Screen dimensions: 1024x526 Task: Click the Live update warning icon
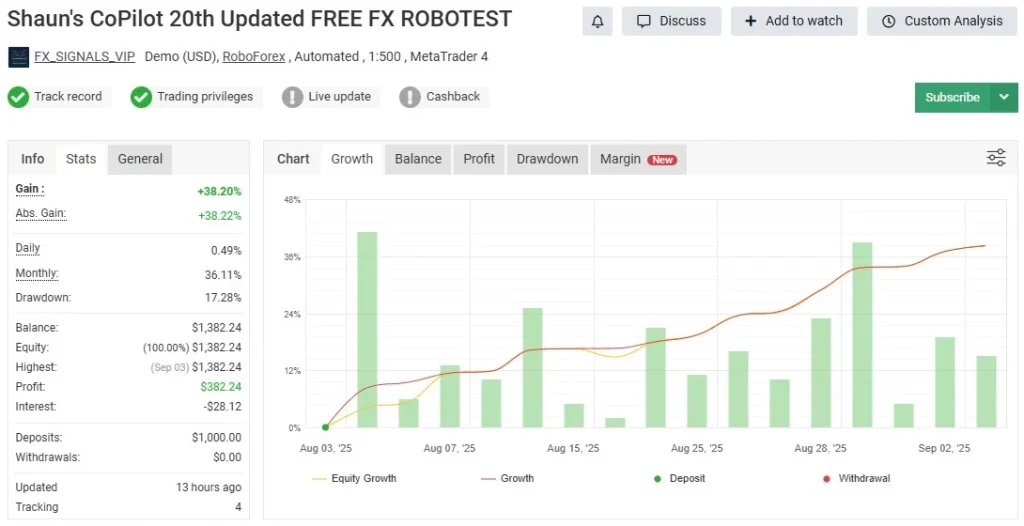point(293,97)
